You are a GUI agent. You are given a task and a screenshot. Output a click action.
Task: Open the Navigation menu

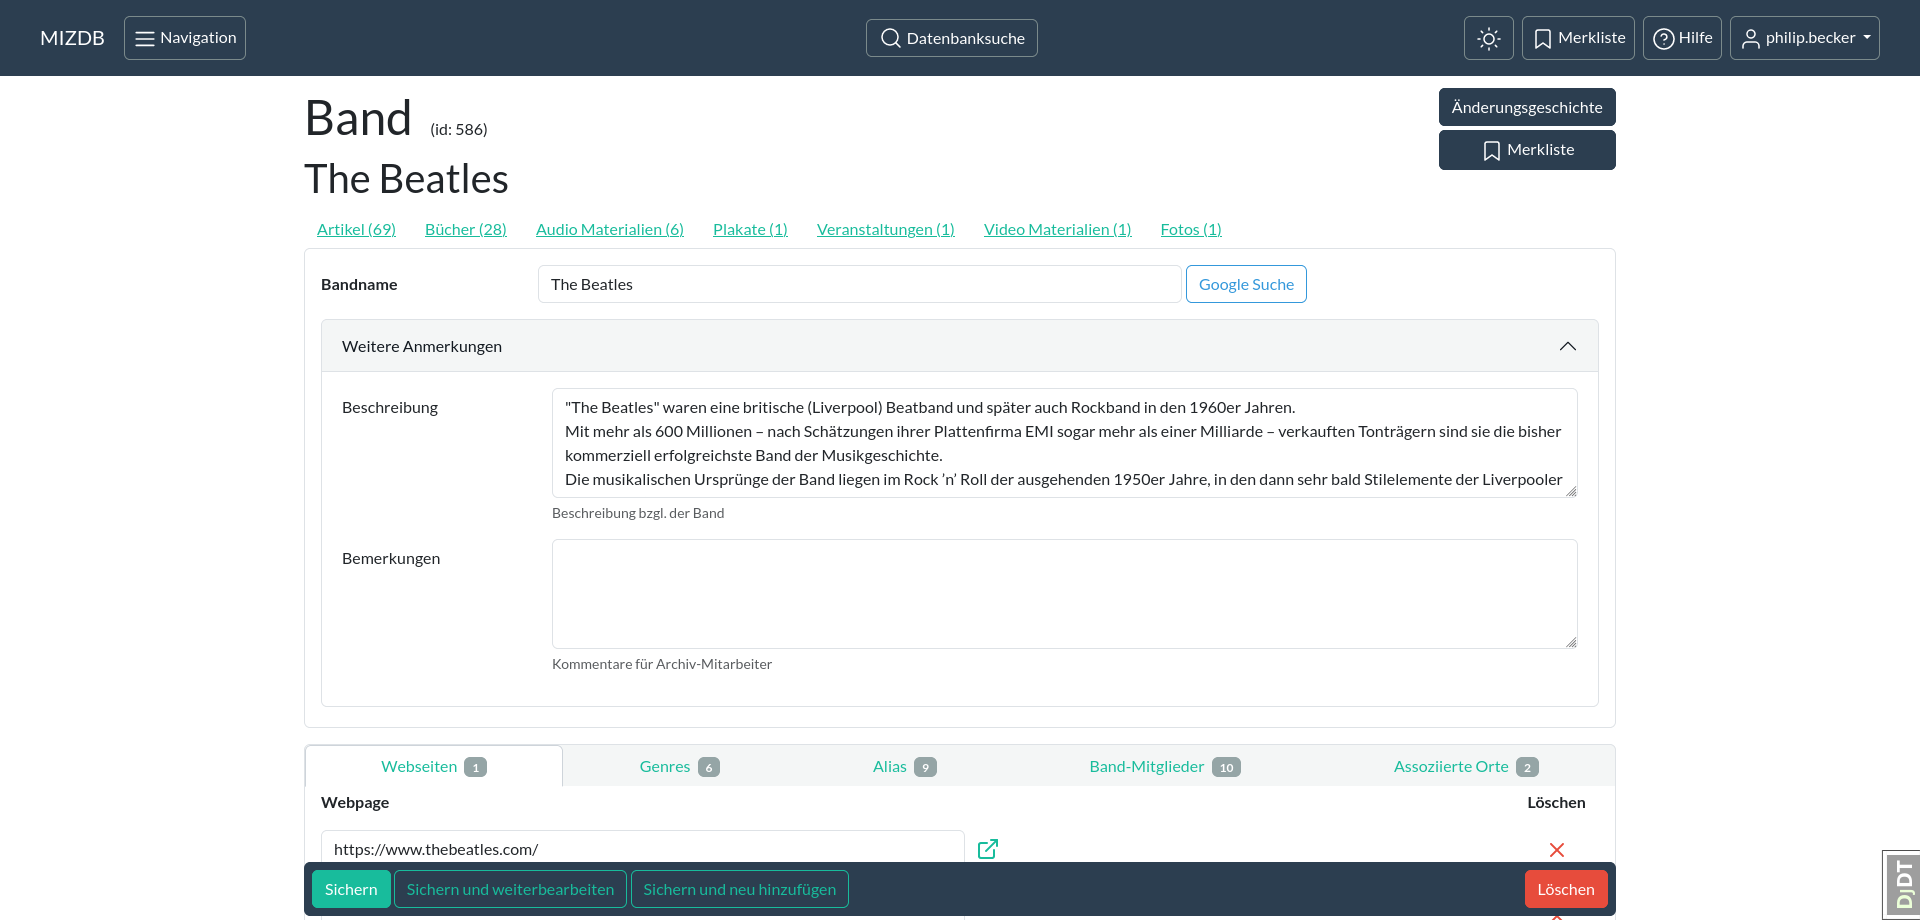coord(185,38)
